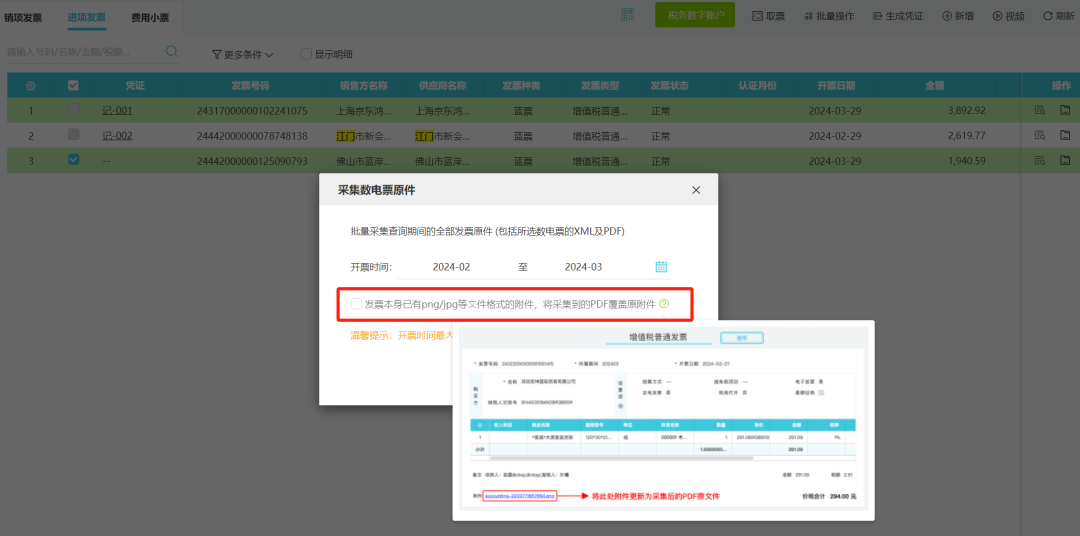Click the 发票状态 column header
Viewport: 1080px width, 536px height.
pos(669,86)
